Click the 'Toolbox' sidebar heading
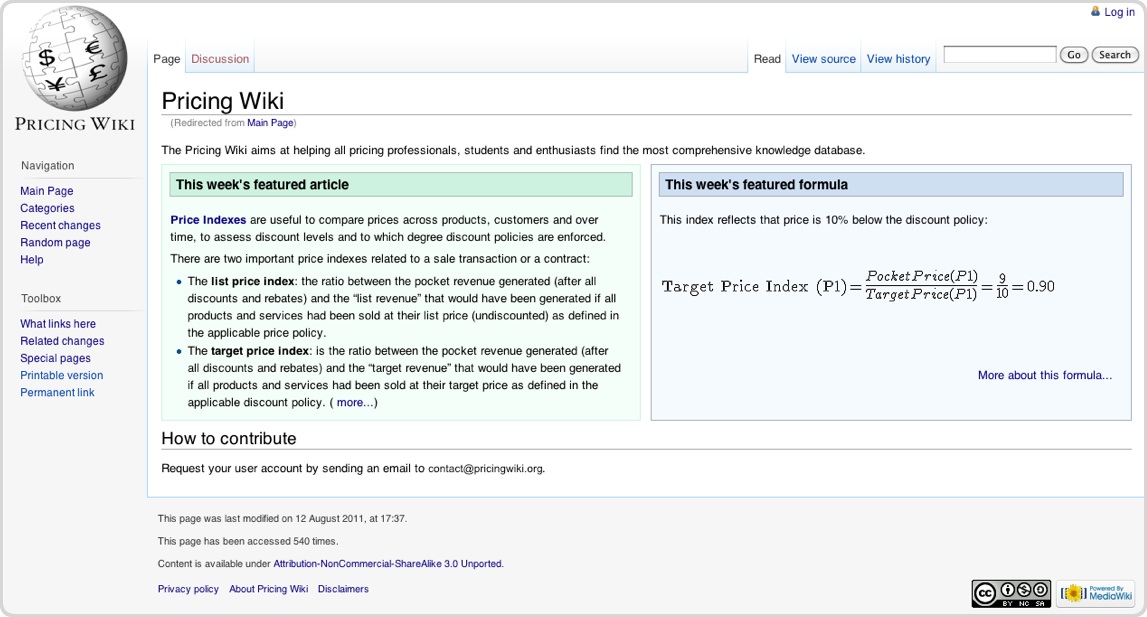The width and height of the screenshot is (1147, 617). click(41, 299)
